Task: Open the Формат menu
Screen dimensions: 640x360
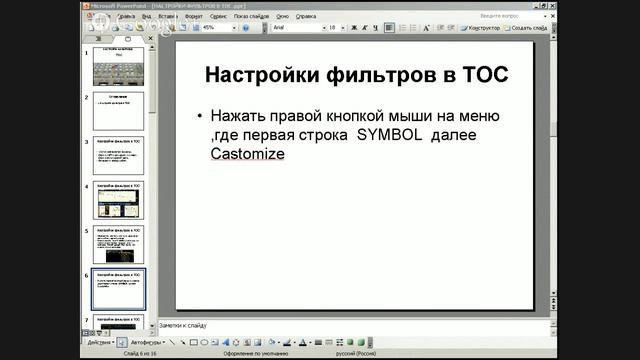Action: click(193, 16)
